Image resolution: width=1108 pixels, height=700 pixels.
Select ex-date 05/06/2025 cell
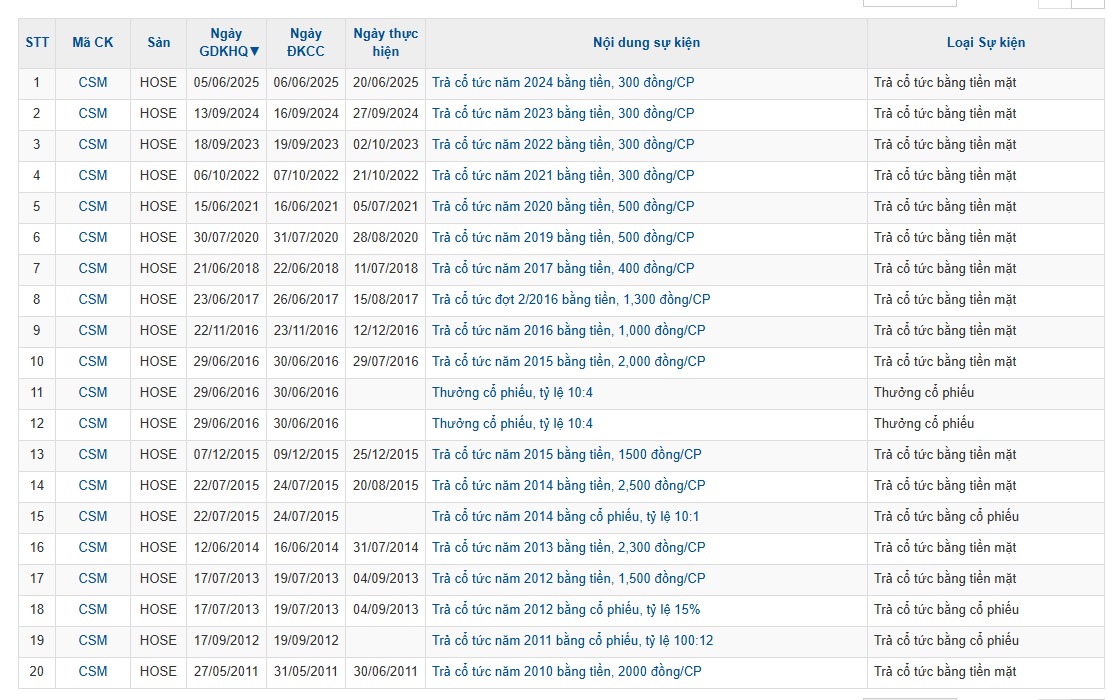tap(226, 83)
